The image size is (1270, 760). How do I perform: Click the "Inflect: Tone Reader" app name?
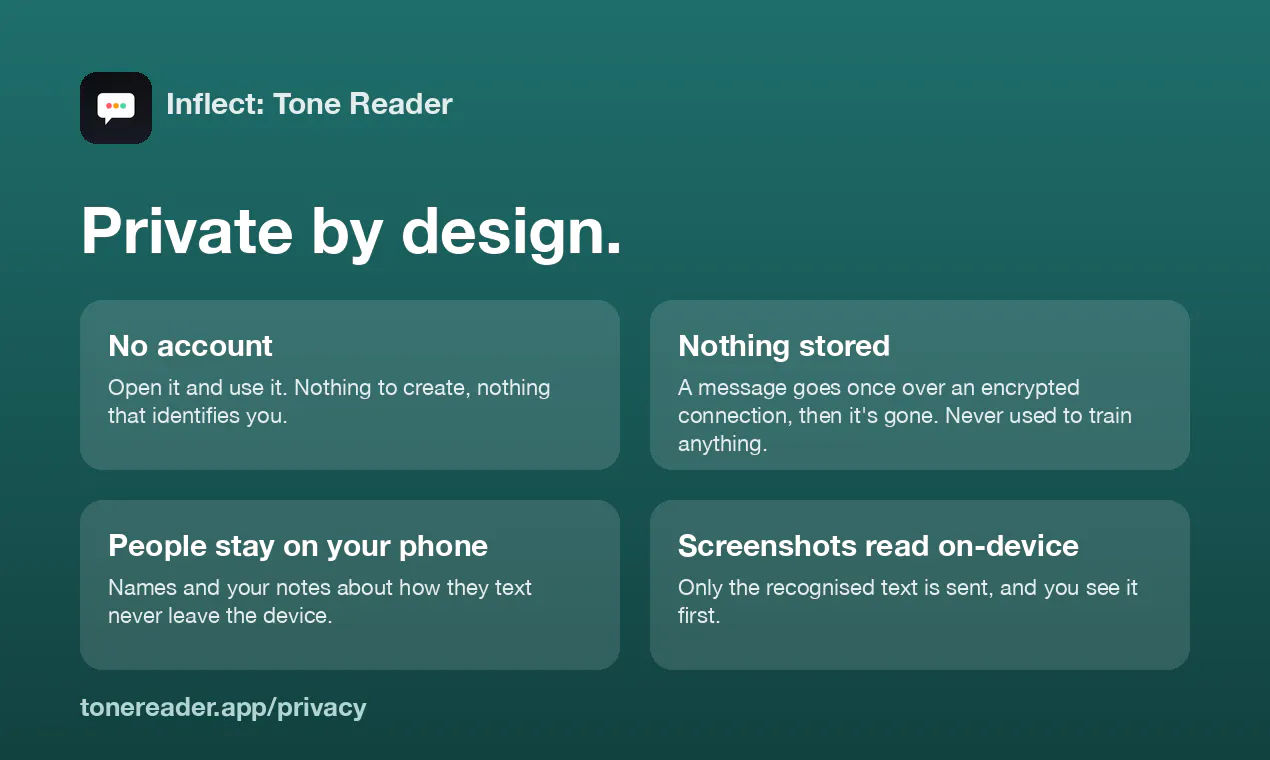[x=309, y=104]
